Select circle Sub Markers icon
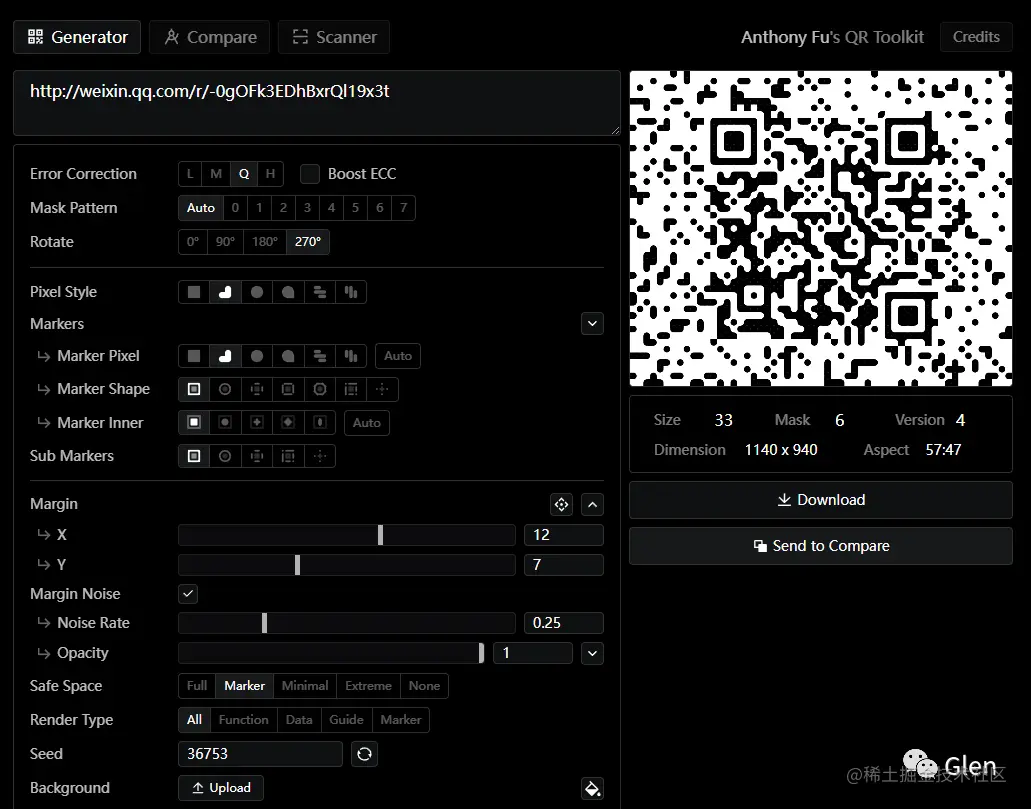1031x809 pixels. click(225, 456)
